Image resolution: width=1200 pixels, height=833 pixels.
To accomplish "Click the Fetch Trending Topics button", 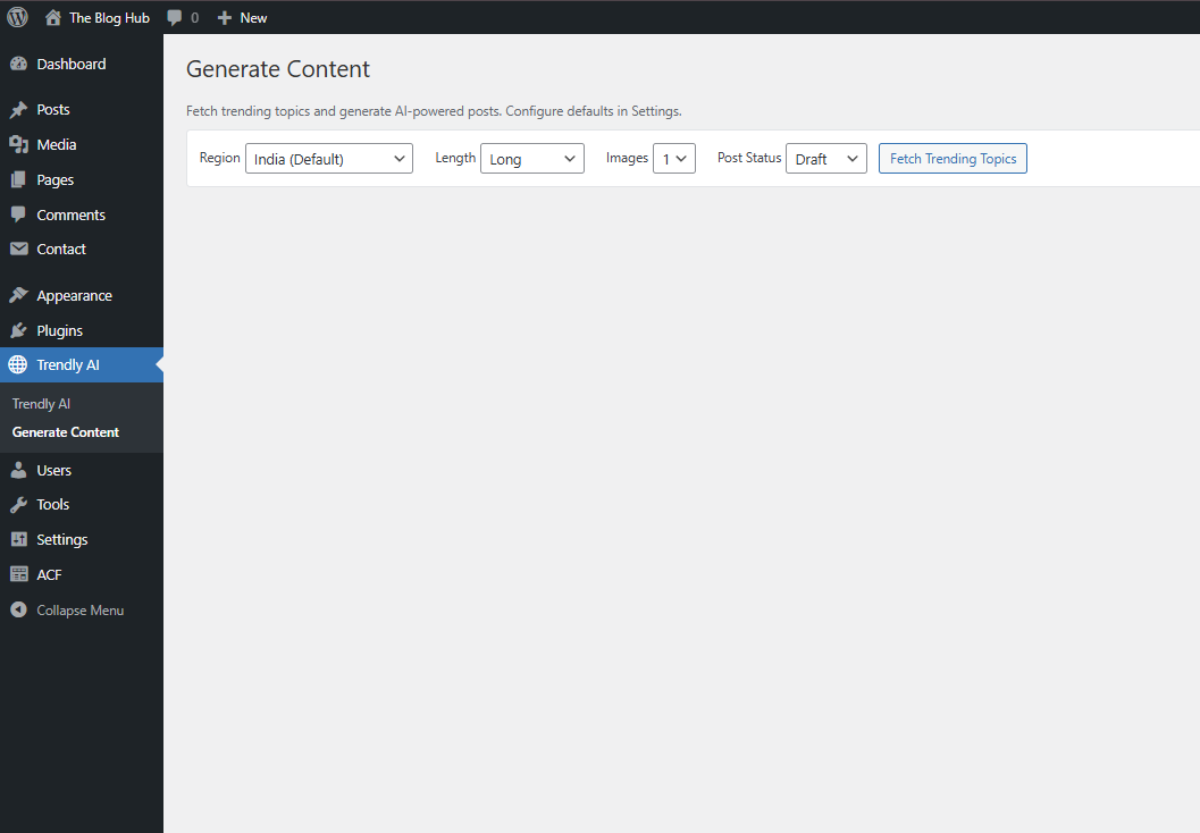I will [x=952, y=158].
